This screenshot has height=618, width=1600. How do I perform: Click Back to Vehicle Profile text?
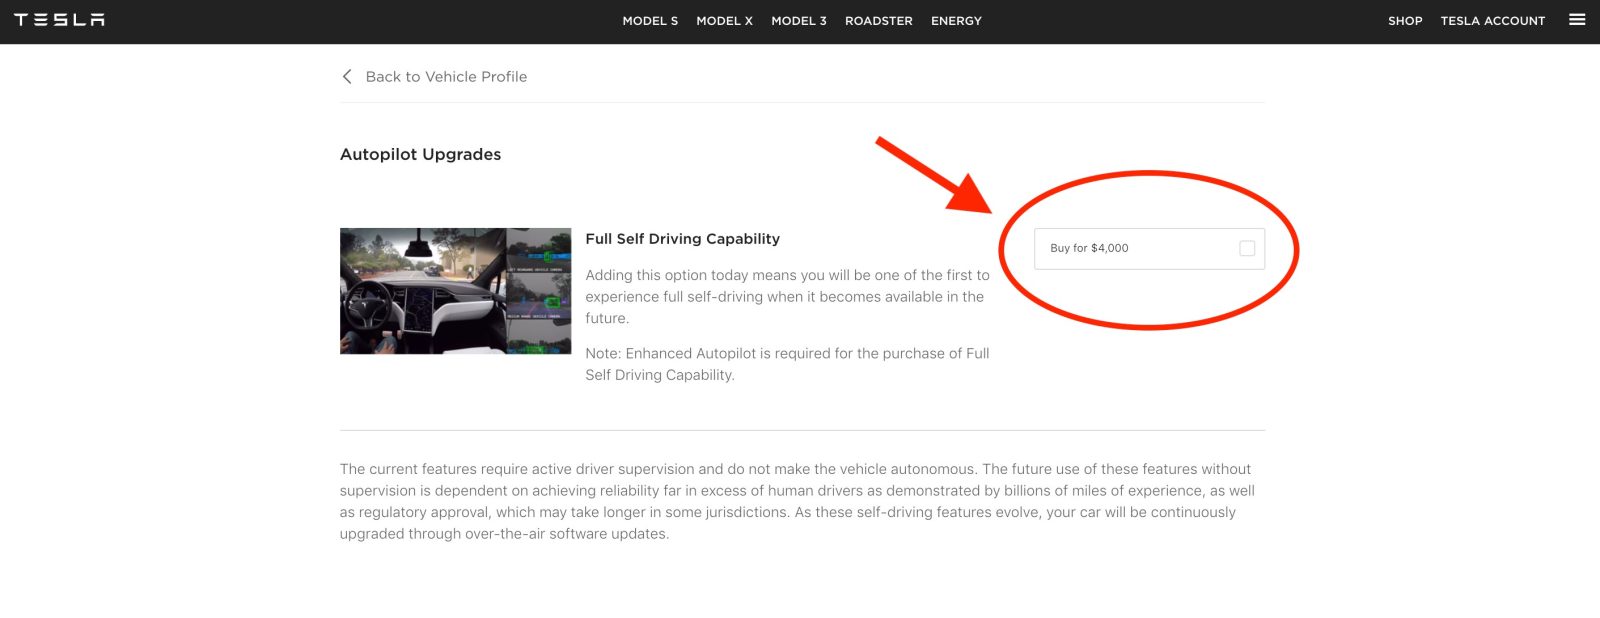coord(446,77)
